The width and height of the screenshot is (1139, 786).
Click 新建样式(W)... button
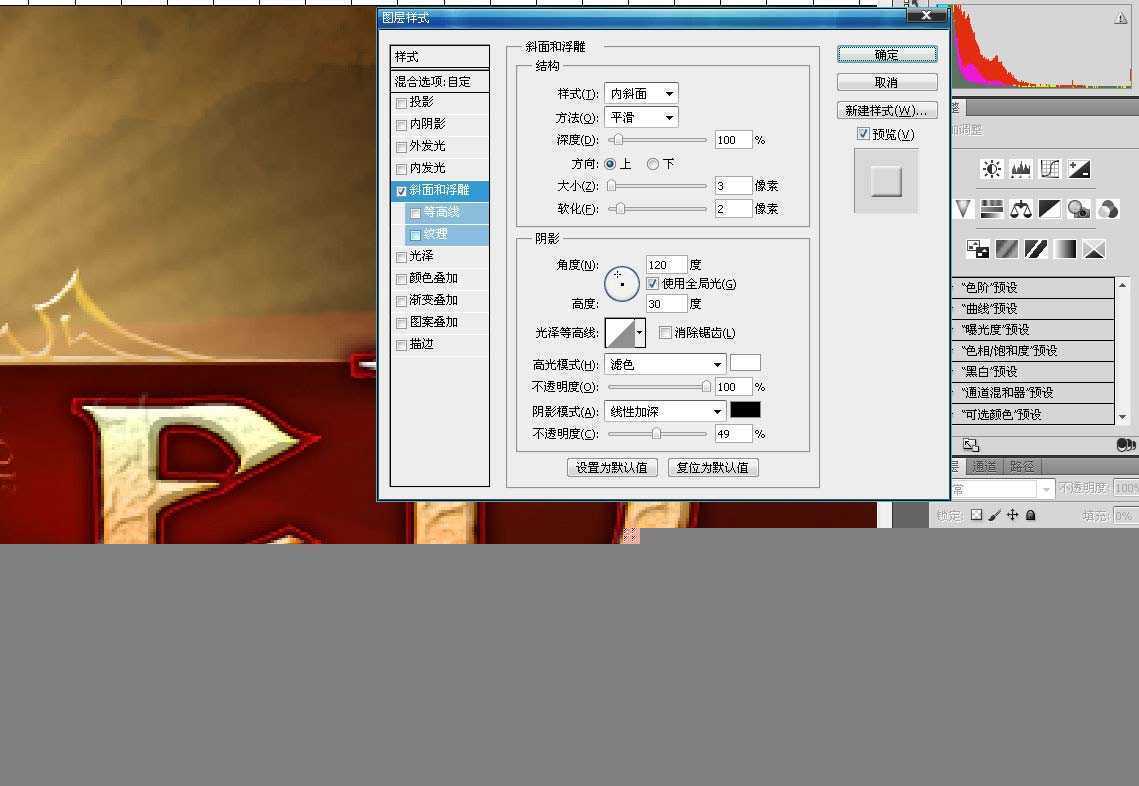click(887, 110)
